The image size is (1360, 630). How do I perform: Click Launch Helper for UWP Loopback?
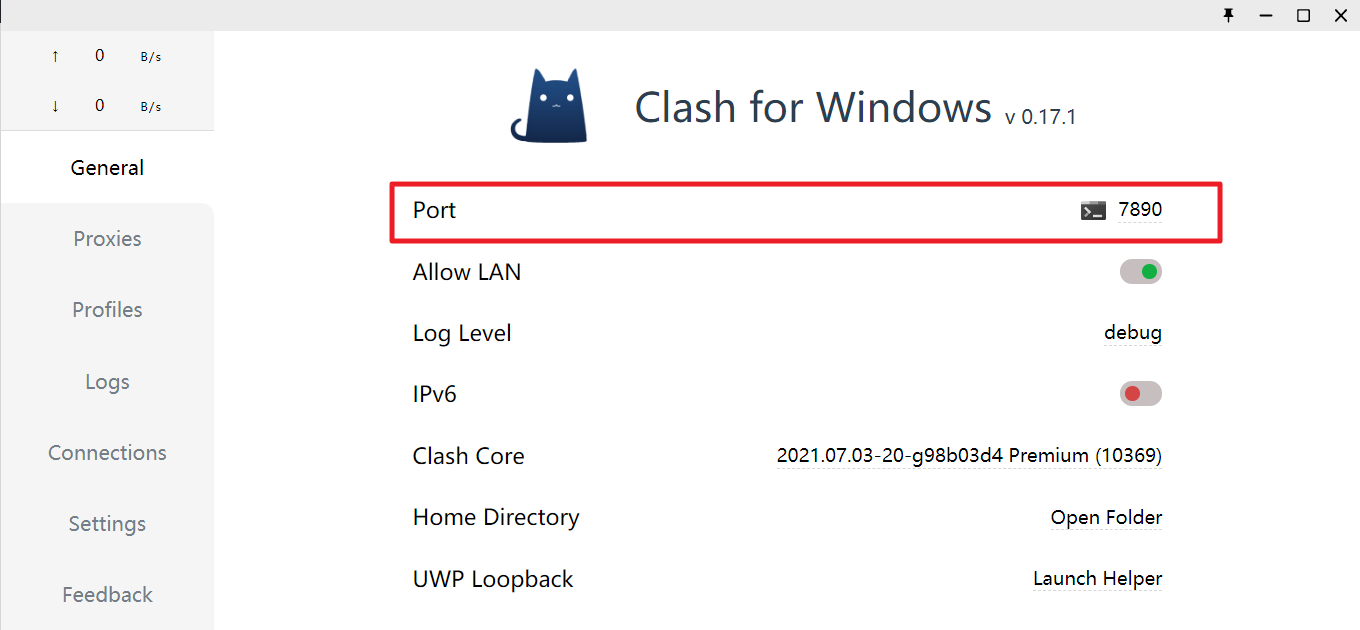[1097, 579]
